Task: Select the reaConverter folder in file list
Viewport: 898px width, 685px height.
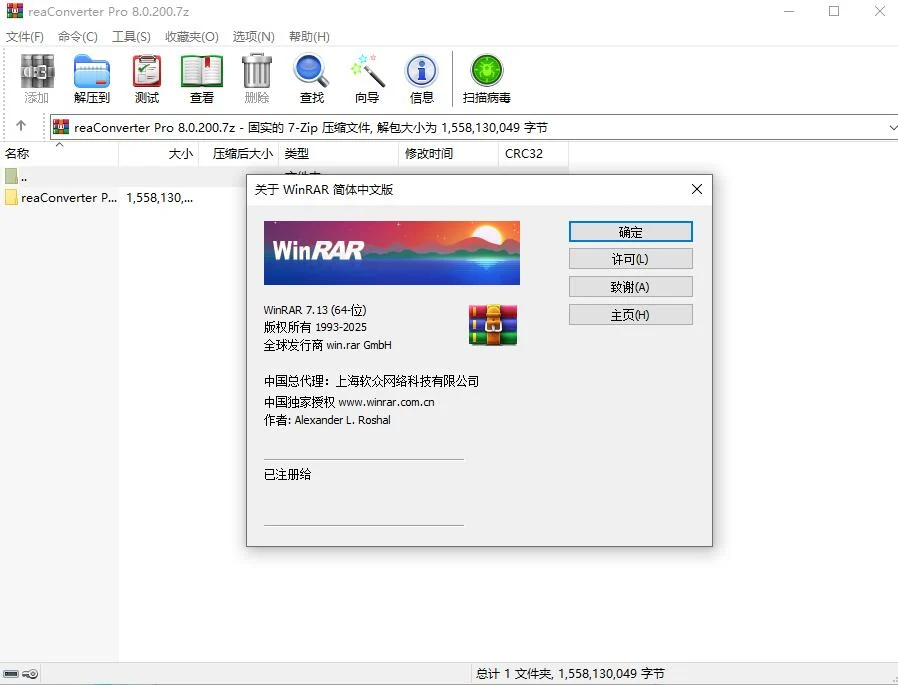Action: tap(60, 197)
